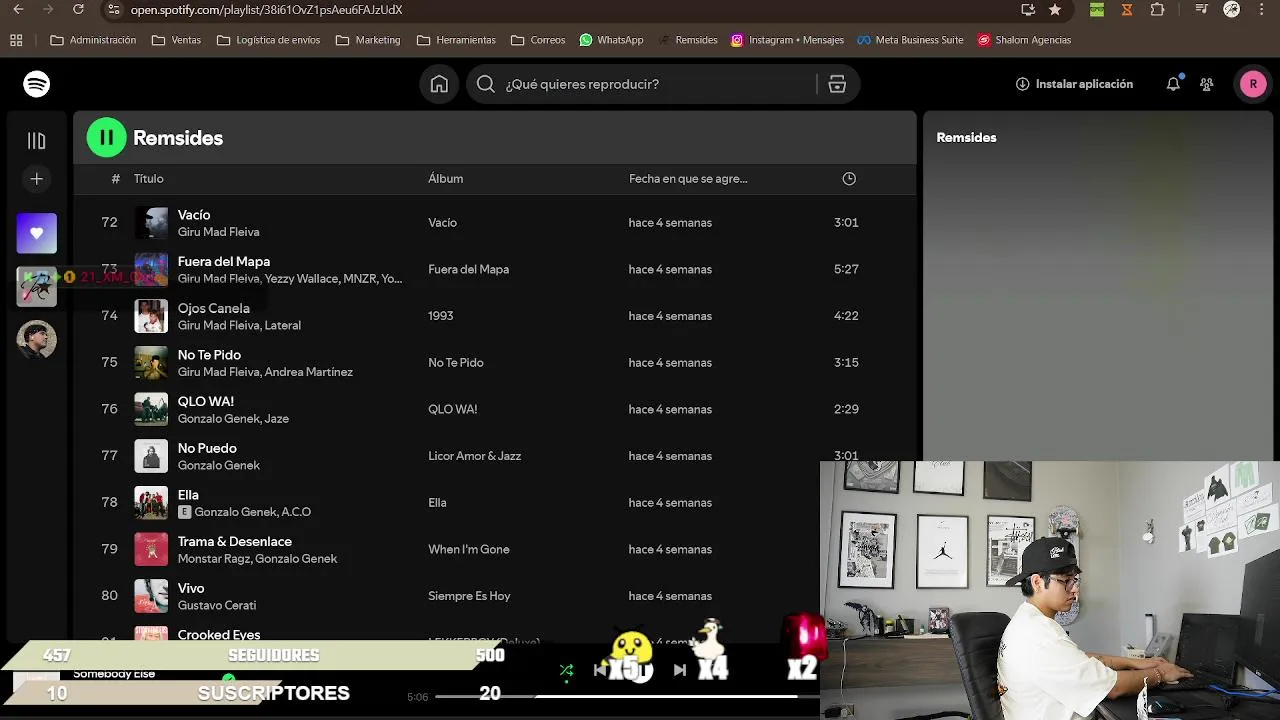
Task: Skip to the next track
Action: [x=680, y=670]
